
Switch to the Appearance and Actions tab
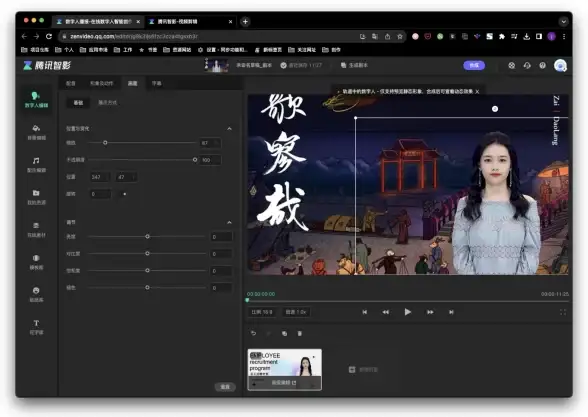[101, 83]
